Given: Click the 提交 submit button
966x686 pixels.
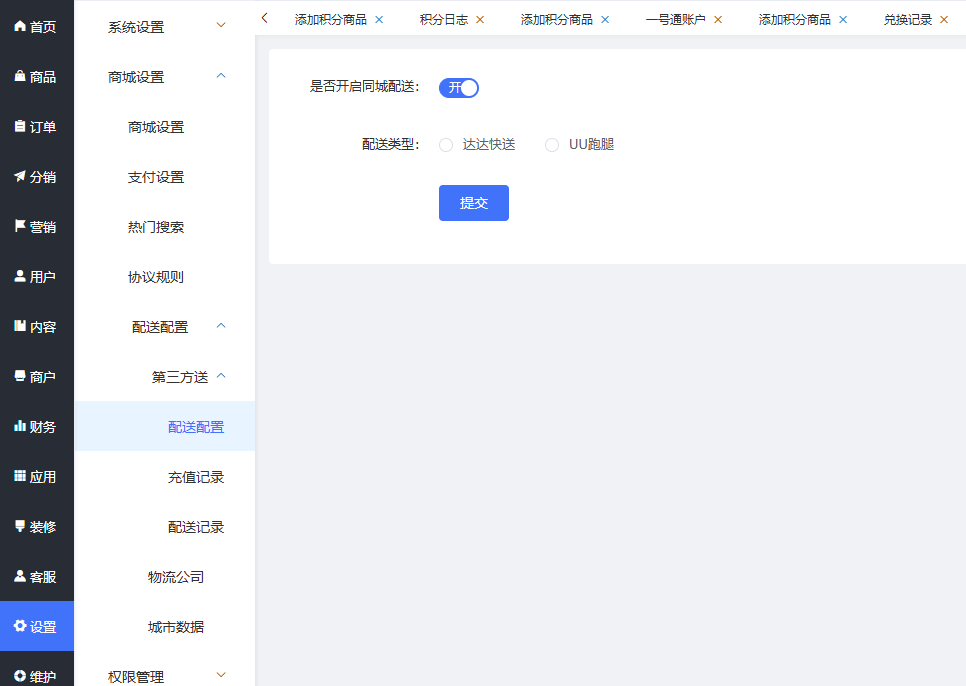Looking at the screenshot, I should click(474, 203).
